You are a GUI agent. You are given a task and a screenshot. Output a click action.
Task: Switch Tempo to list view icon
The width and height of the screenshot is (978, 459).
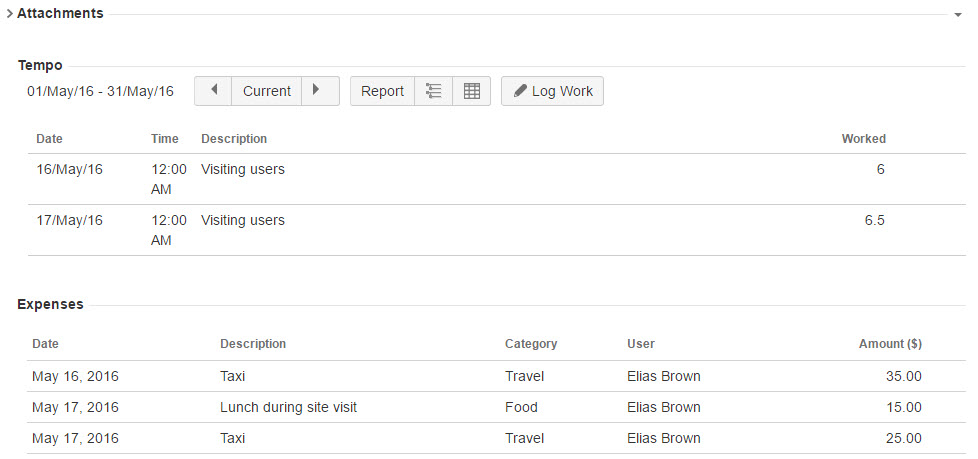(433, 91)
